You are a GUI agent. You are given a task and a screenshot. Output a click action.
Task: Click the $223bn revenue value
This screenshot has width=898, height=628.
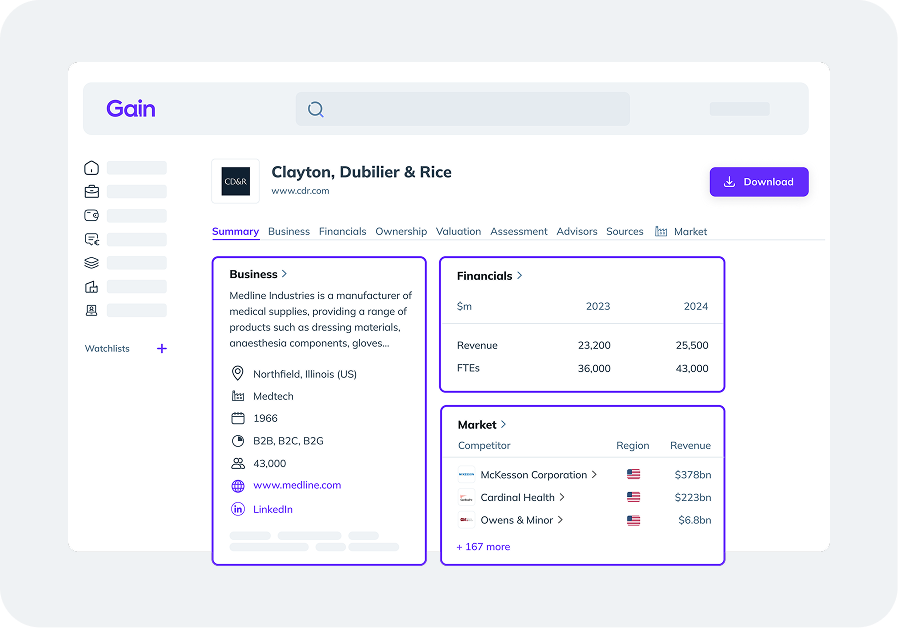pos(693,497)
